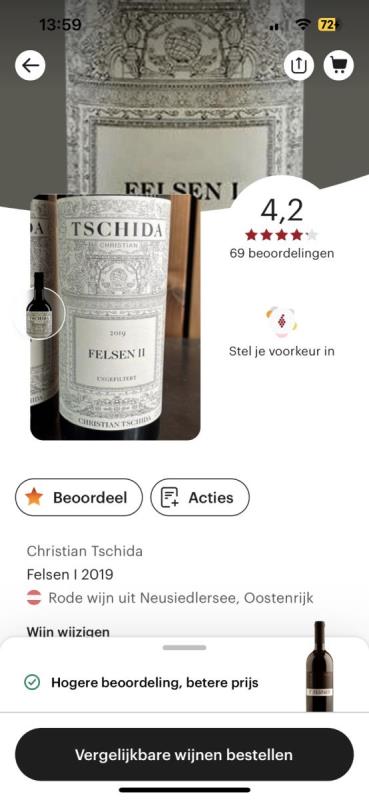Tap the recommended wine bottle image

click(x=319, y=666)
